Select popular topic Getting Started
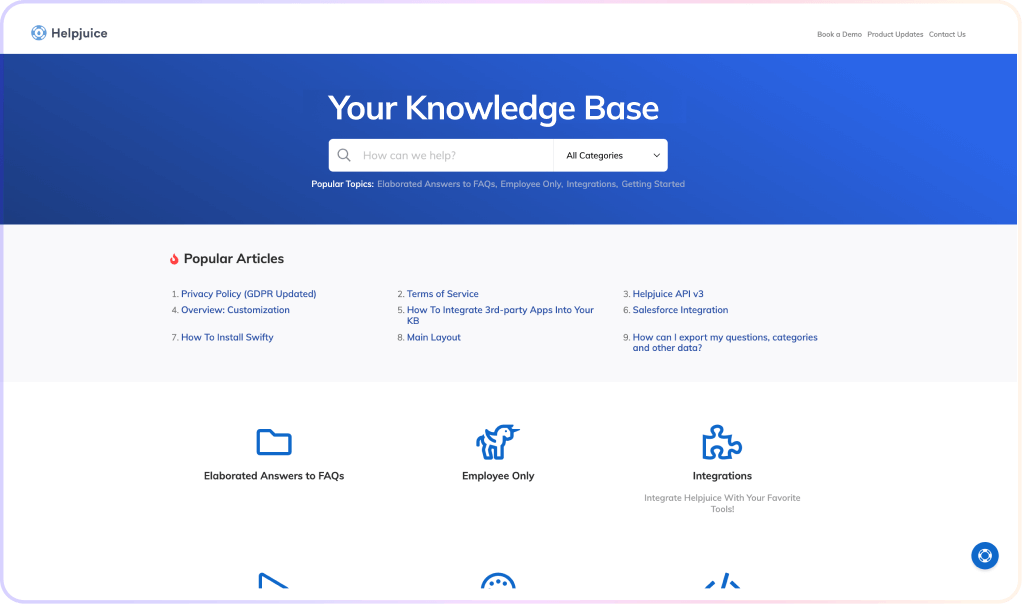This screenshot has height=604, width=1022. point(653,184)
